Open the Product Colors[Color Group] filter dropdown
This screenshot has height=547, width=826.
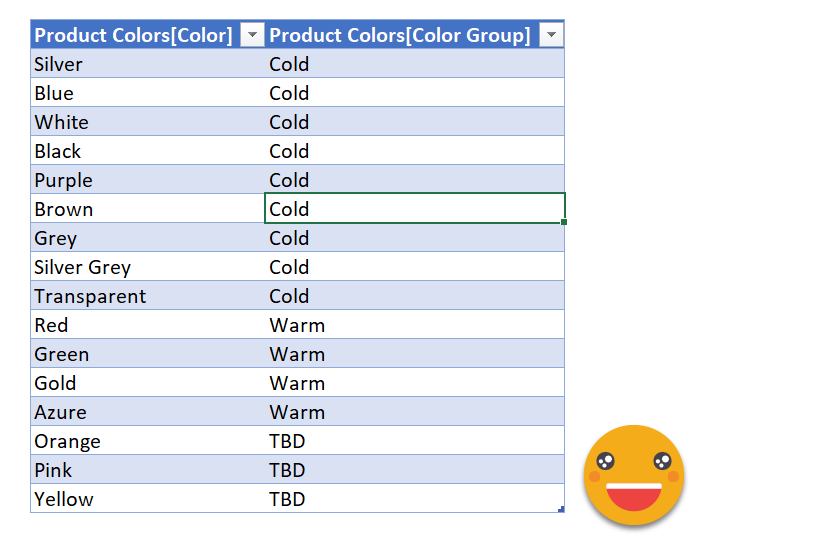pos(551,36)
